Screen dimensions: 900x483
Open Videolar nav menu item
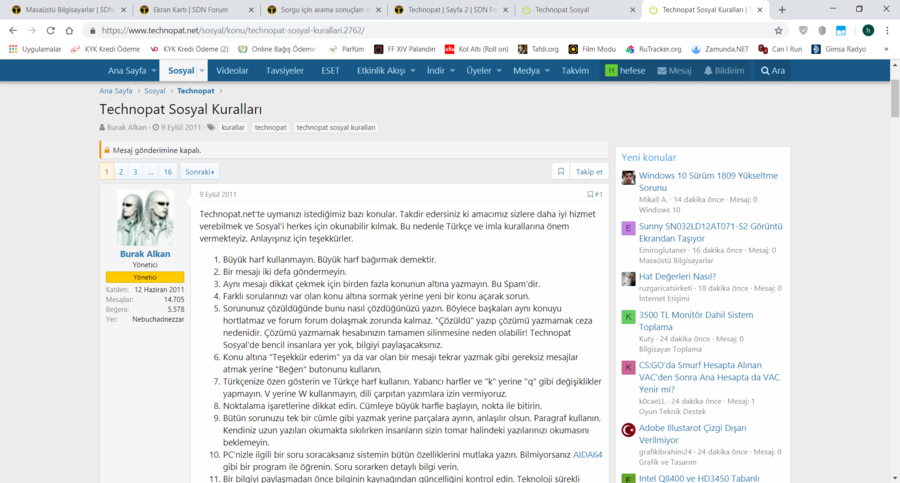(x=232, y=71)
